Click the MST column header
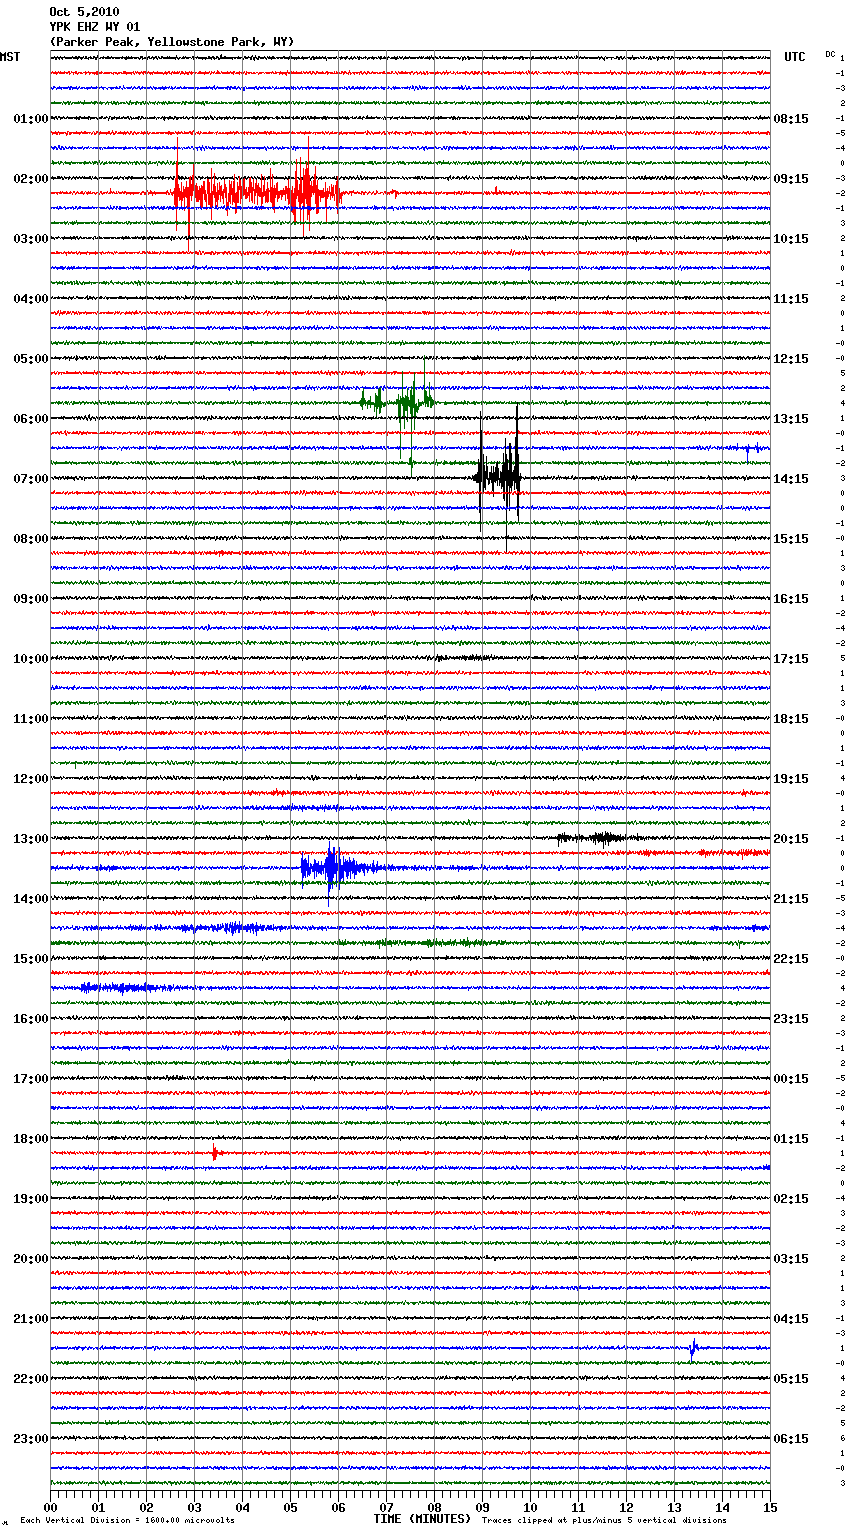This screenshot has width=850, height=1534. (10, 57)
